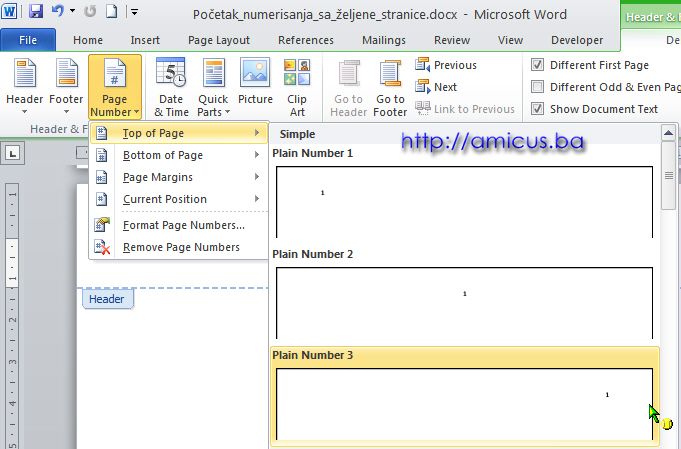Click the Next section icon
This screenshot has height=449, width=681.
pyautogui.click(x=422, y=86)
